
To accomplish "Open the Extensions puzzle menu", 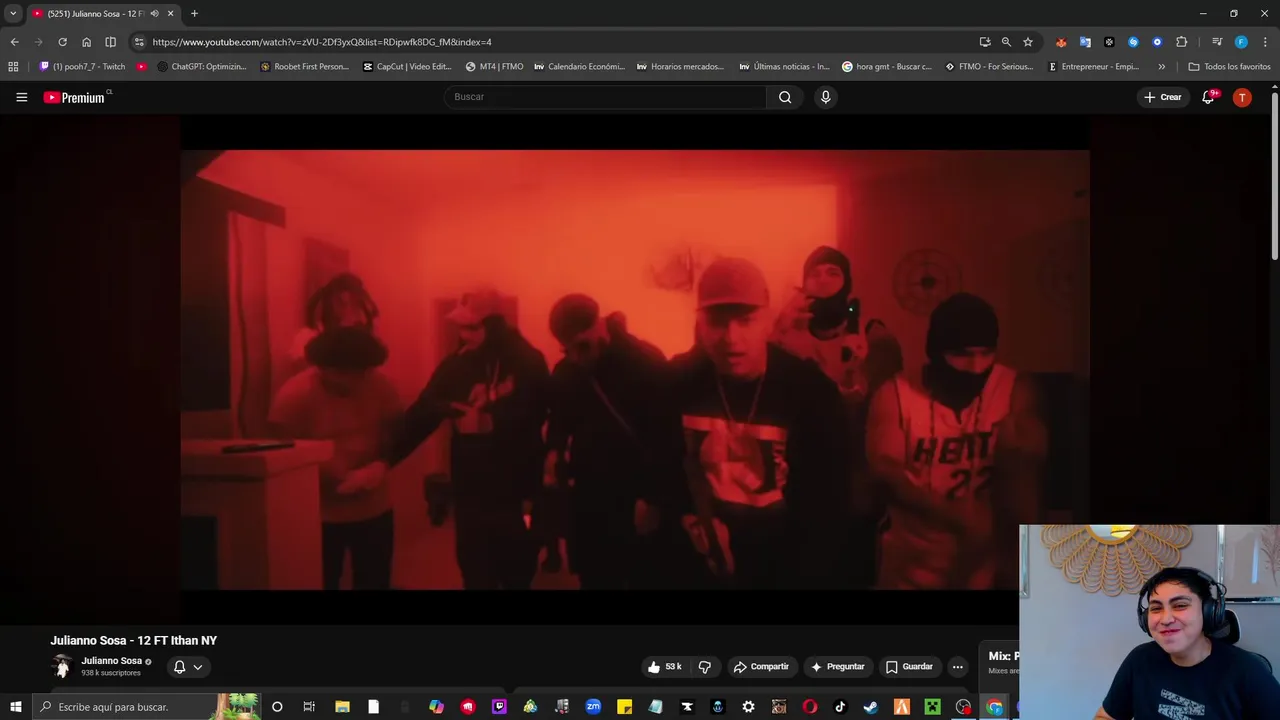I will pyautogui.click(x=1181, y=42).
